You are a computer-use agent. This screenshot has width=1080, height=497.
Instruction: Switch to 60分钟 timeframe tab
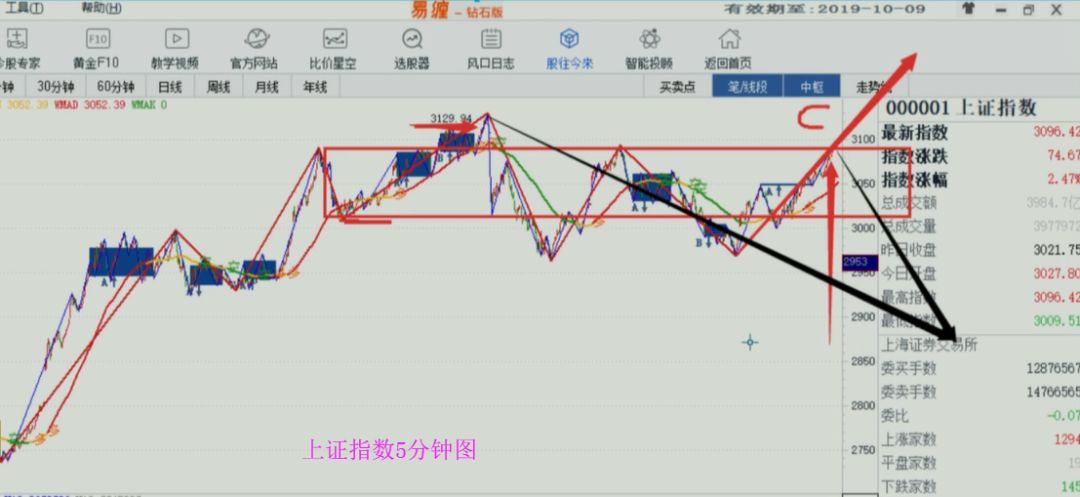tap(116, 87)
